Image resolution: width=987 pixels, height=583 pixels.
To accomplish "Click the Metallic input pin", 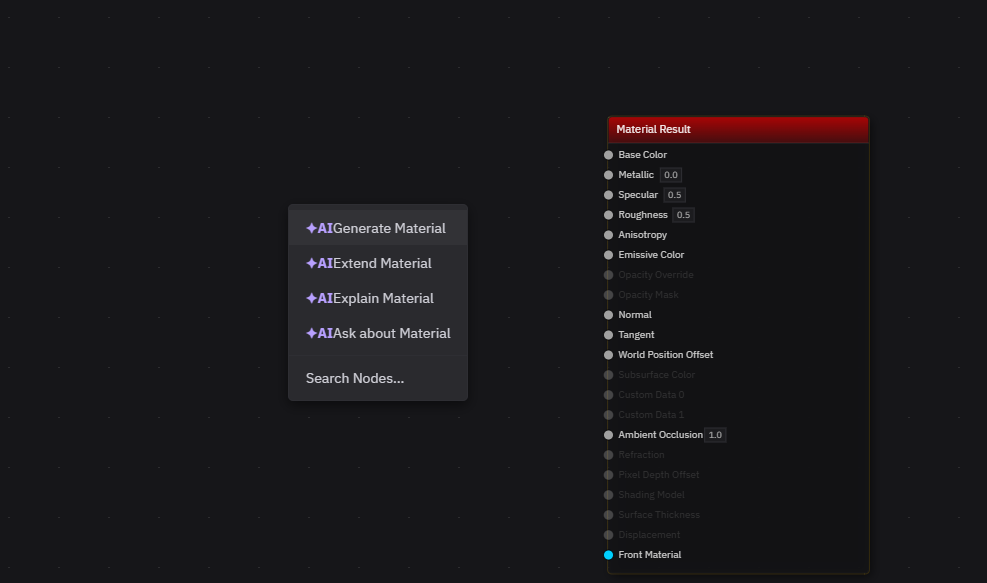I will click(x=608, y=174).
